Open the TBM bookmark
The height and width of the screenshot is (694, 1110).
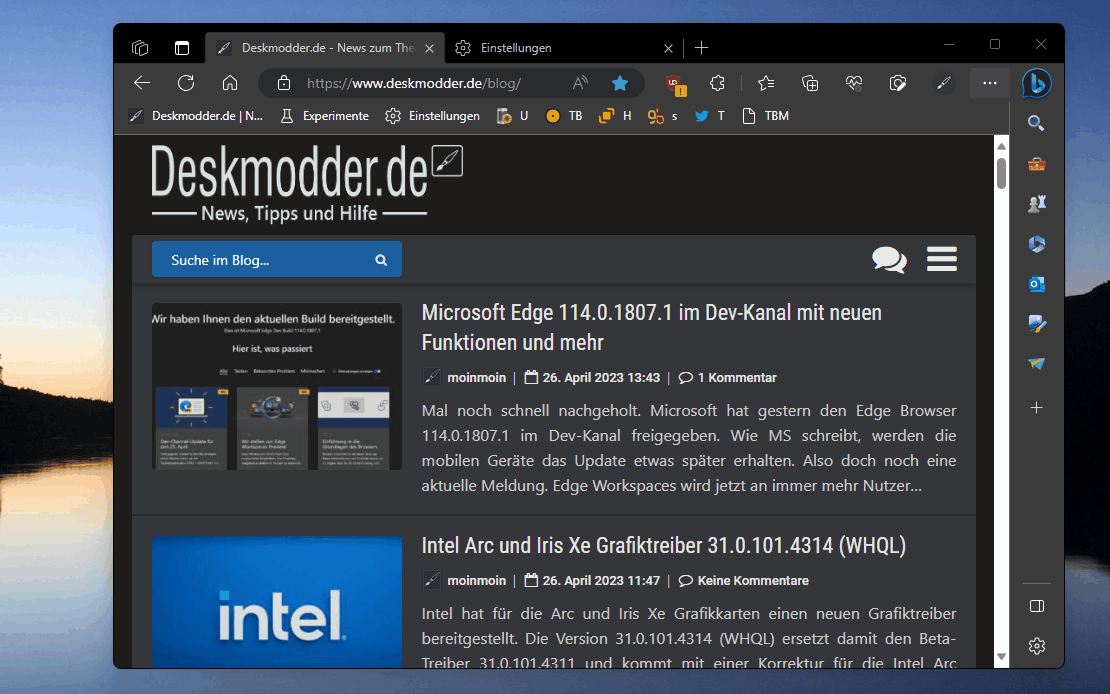(x=765, y=116)
